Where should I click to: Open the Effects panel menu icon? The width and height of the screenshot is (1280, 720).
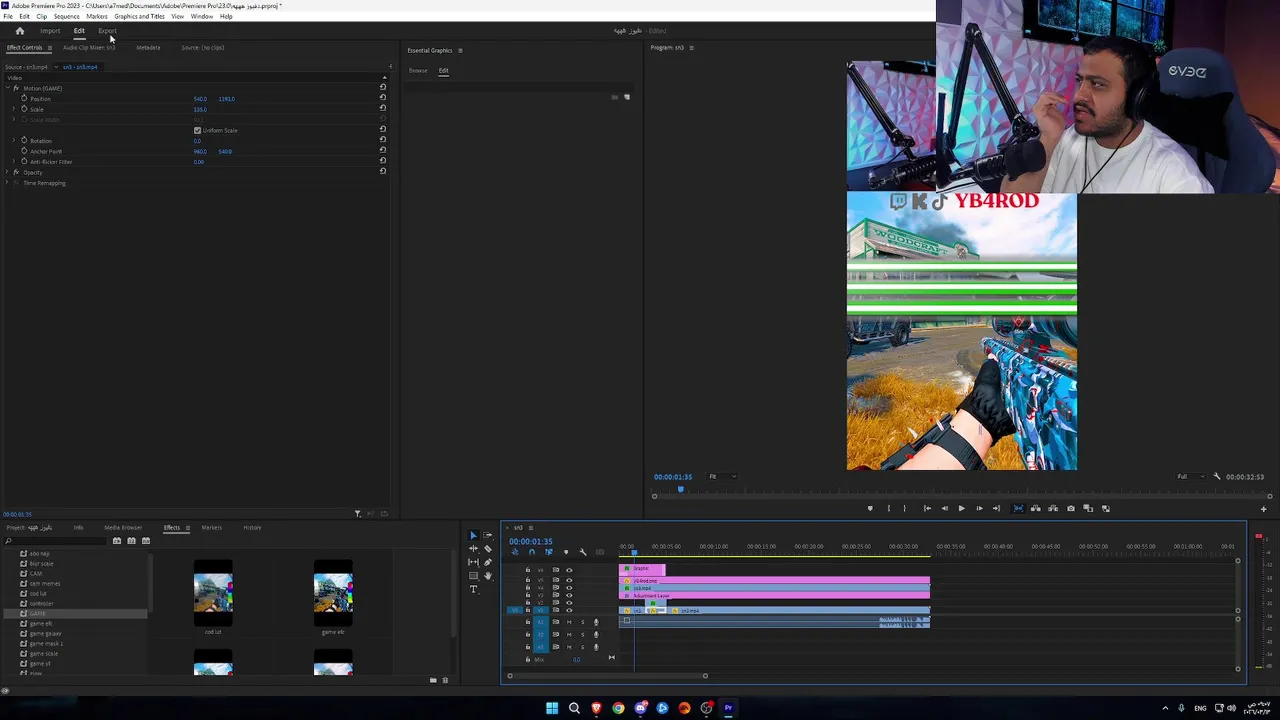[x=187, y=528]
